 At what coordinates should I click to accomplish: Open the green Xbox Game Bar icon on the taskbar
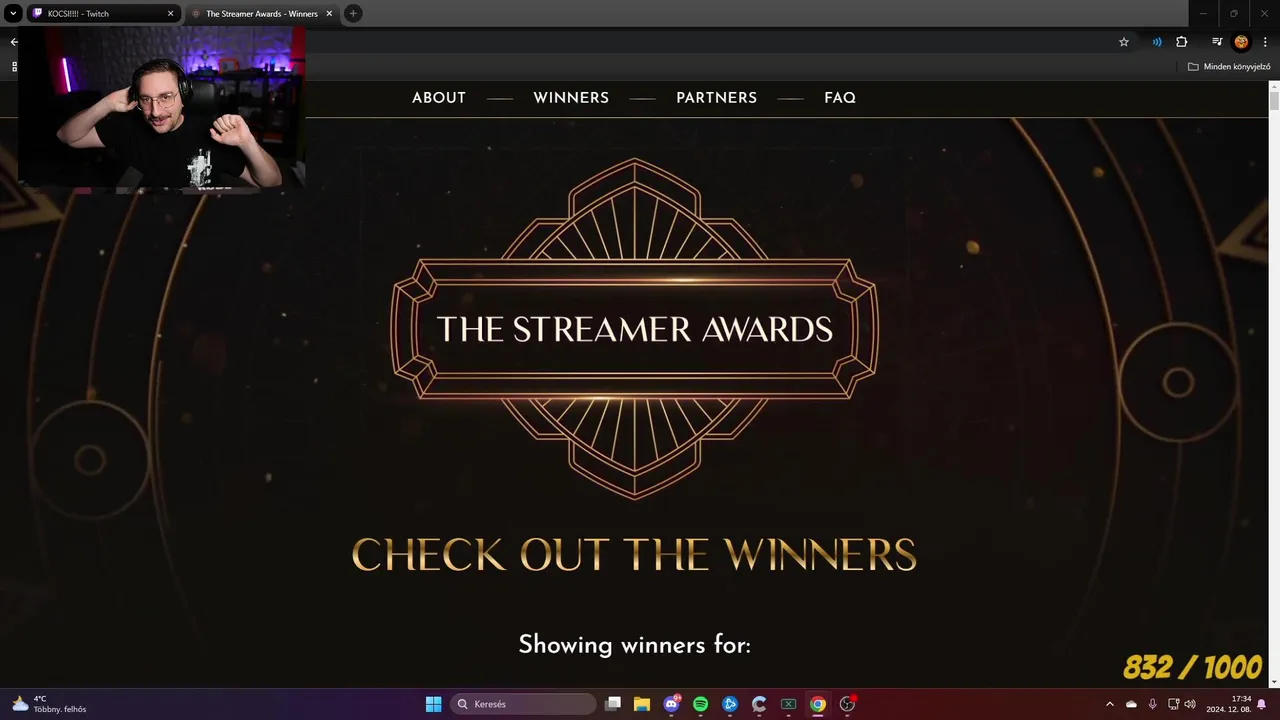click(x=788, y=704)
